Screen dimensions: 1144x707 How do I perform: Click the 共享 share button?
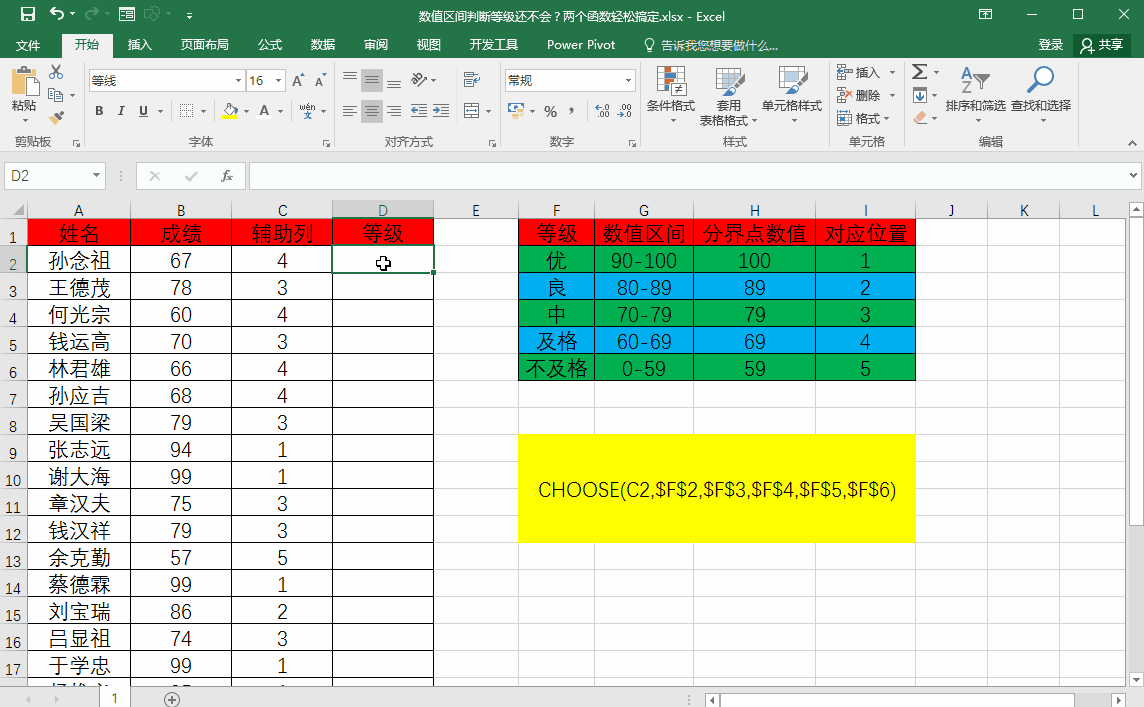point(1102,45)
